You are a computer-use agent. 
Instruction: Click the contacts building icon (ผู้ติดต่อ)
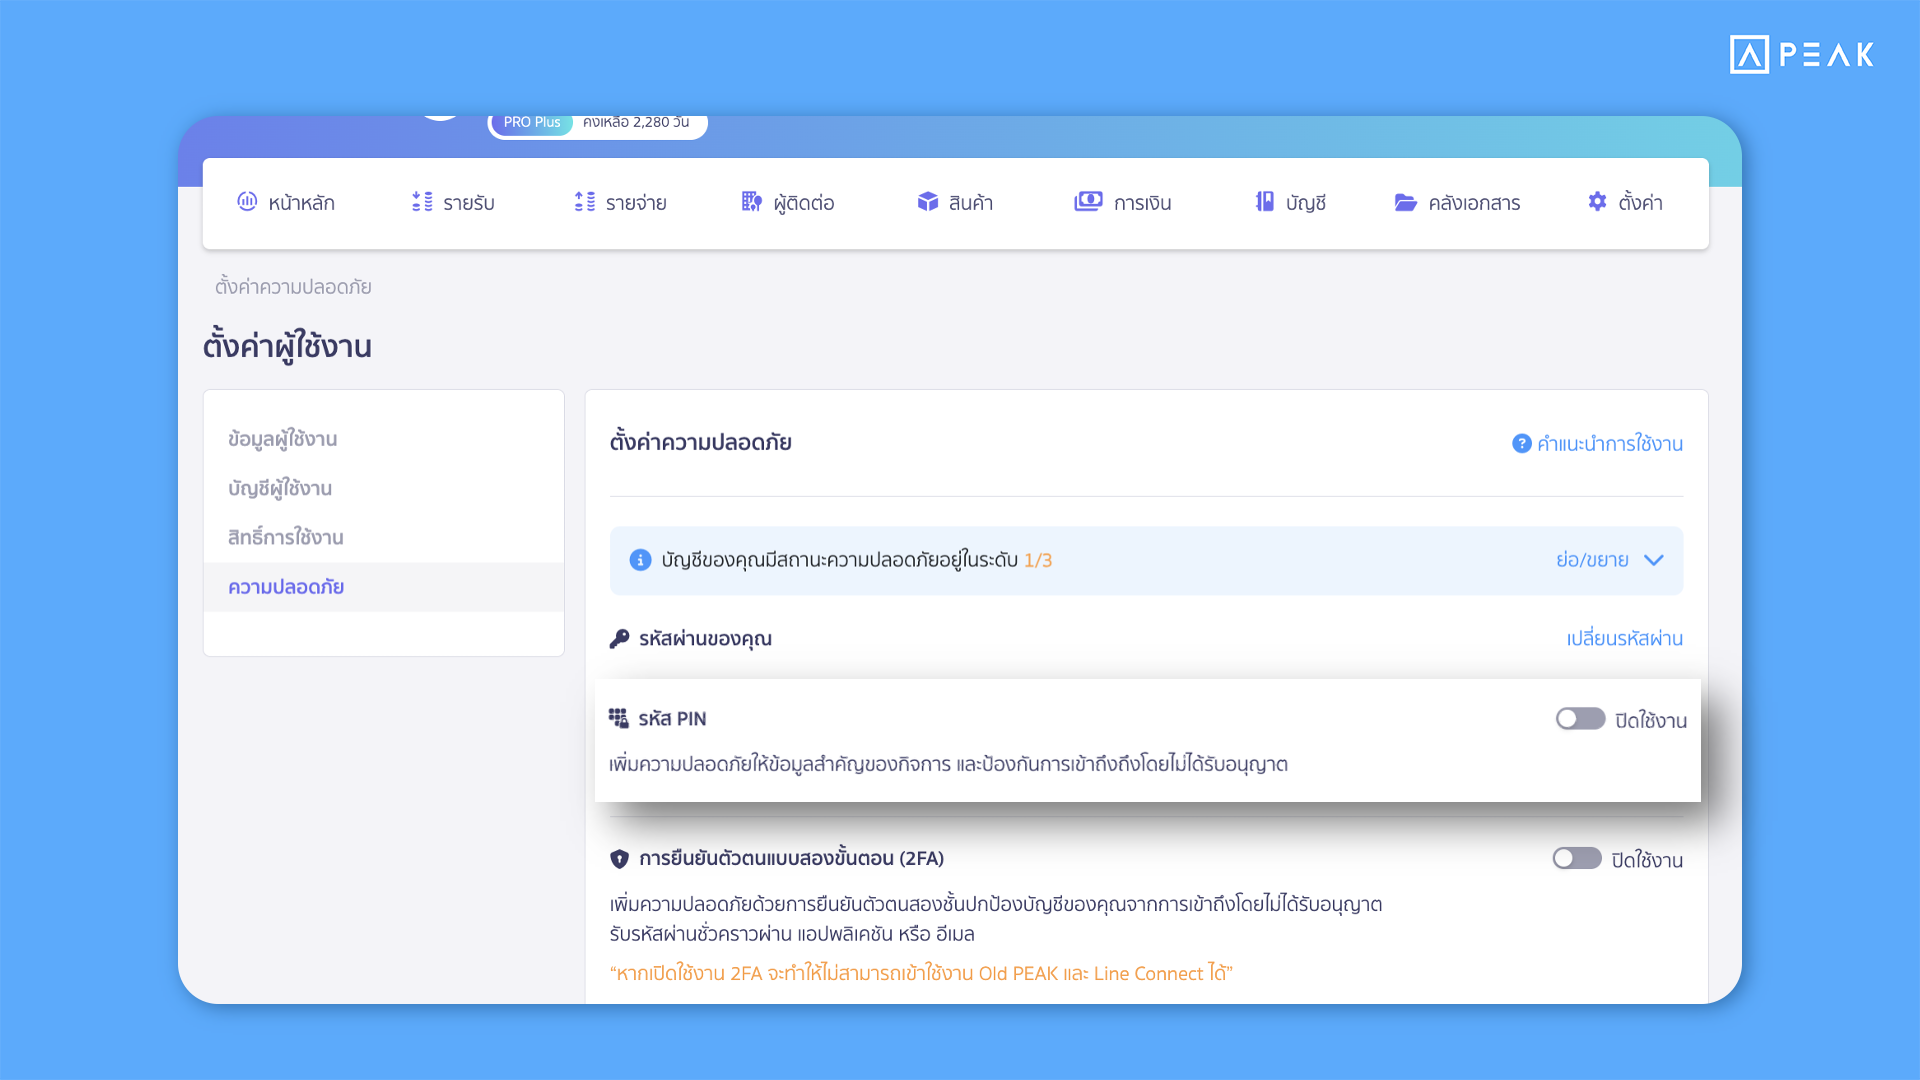752,202
